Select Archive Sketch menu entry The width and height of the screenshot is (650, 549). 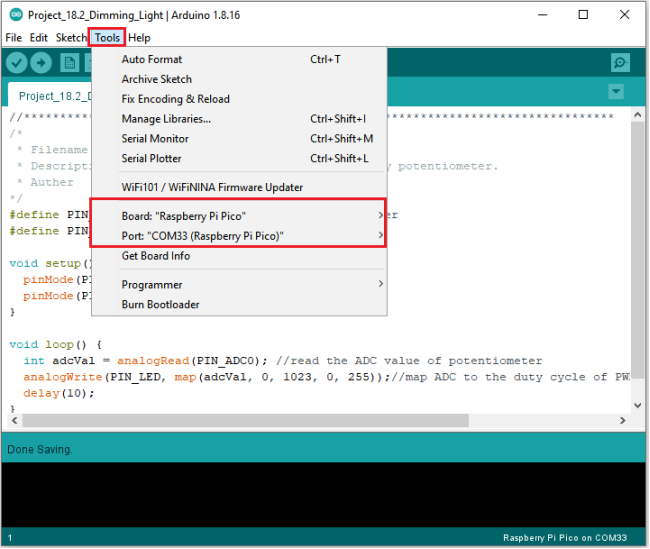239,79
